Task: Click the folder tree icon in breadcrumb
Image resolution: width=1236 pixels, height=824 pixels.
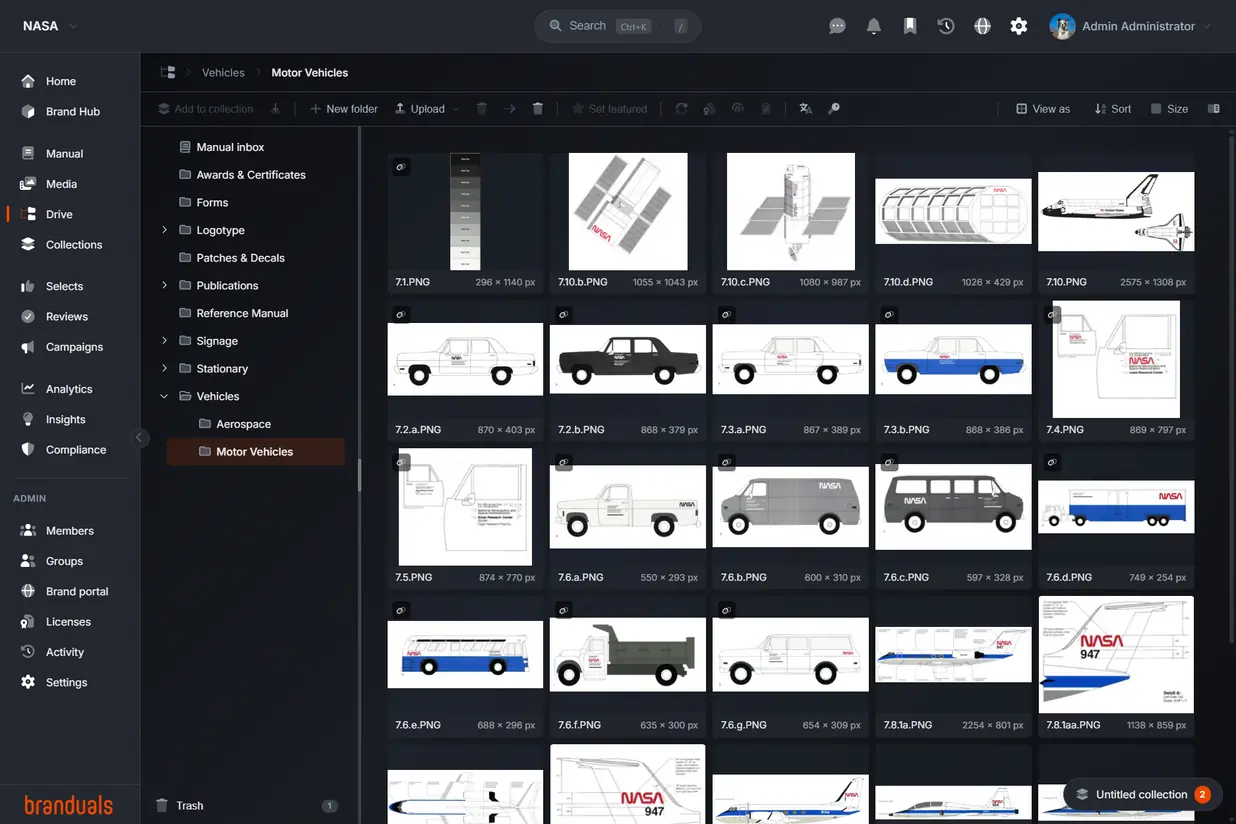Action: 168,72
